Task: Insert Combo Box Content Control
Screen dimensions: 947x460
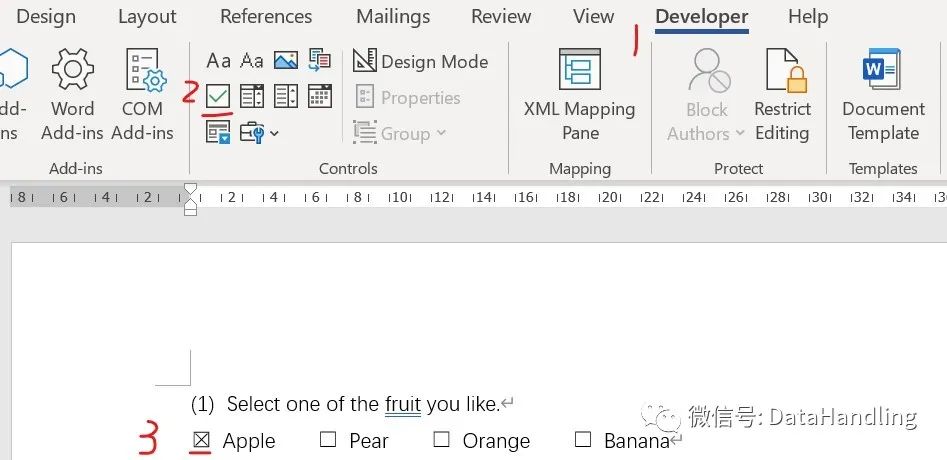Action: (x=252, y=96)
